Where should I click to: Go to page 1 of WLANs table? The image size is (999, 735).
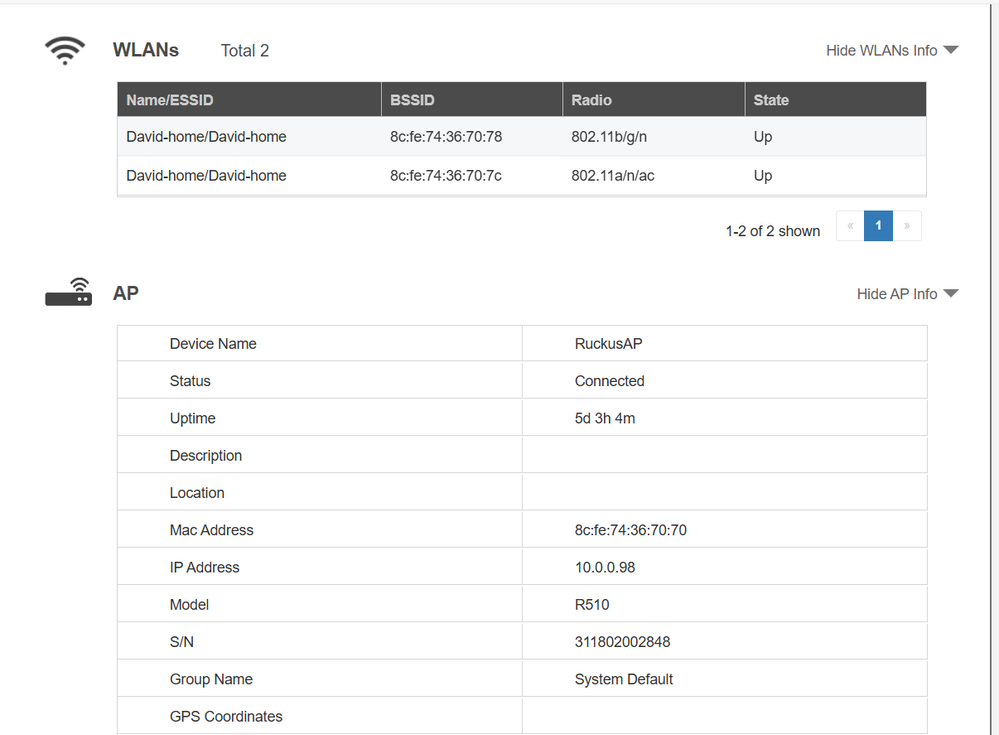pyautogui.click(x=878, y=226)
